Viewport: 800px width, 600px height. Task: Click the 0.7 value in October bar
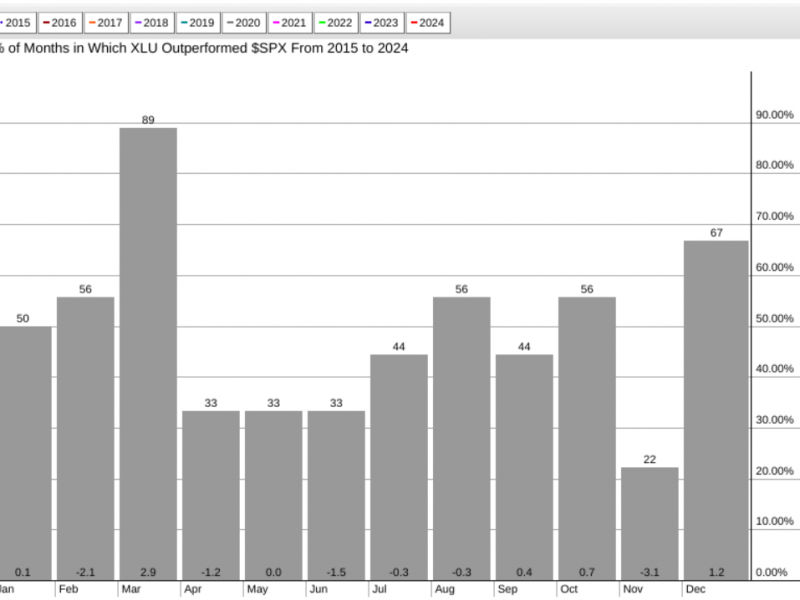pos(587,572)
